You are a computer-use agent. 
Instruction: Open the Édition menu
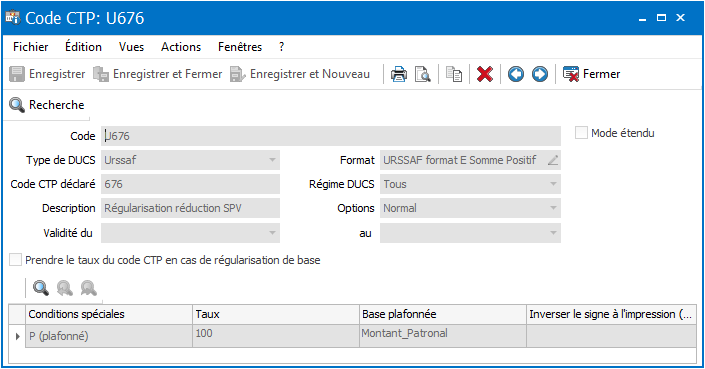[x=83, y=47]
